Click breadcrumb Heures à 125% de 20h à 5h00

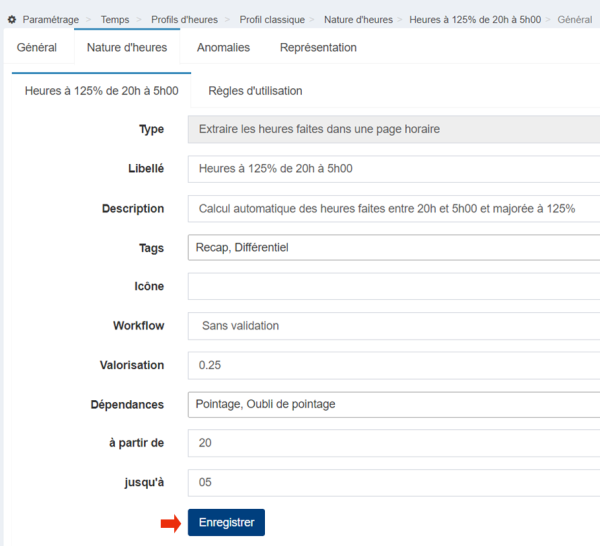coord(475,20)
